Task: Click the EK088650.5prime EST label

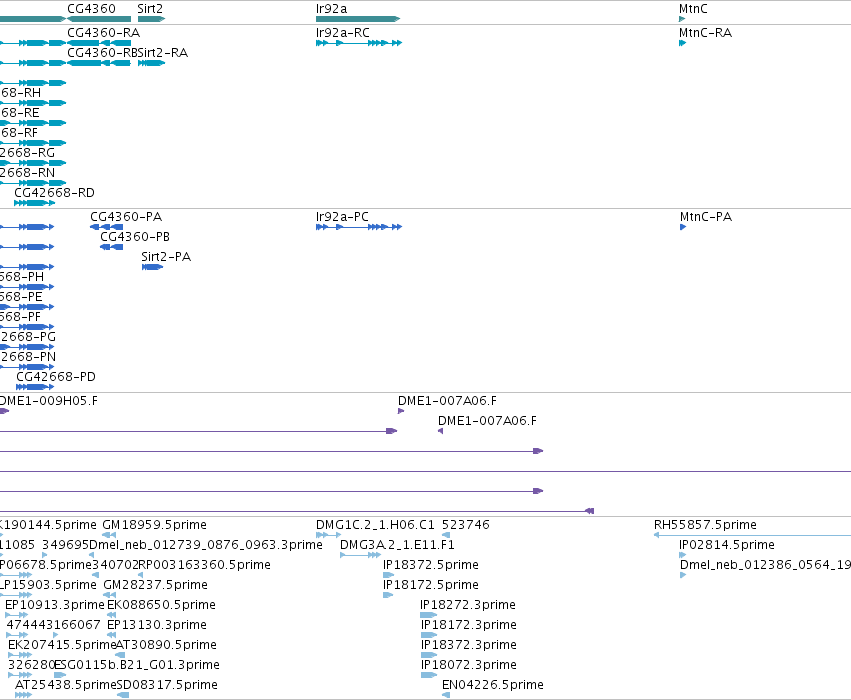Action: (161, 606)
